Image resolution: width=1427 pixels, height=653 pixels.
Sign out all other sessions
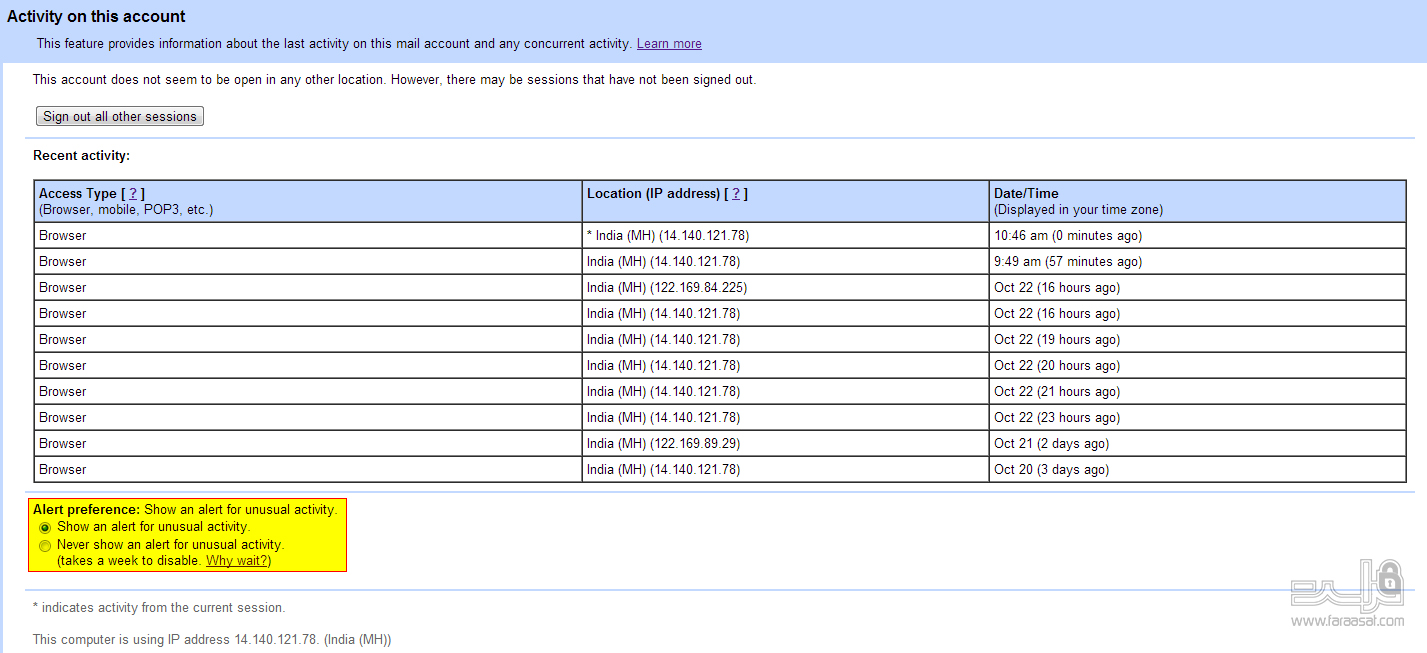[120, 116]
